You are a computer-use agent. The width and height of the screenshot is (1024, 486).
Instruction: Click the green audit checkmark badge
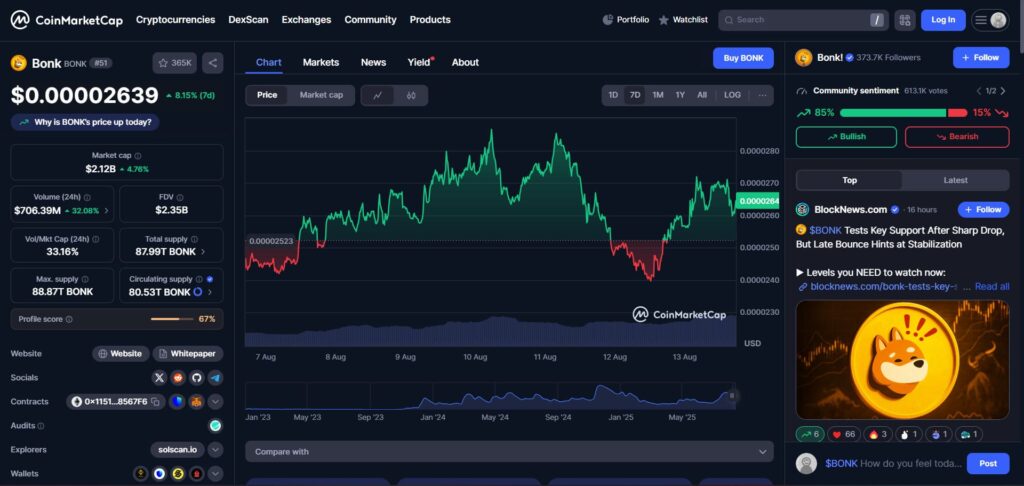pyautogui.click(x=215, y=426)
